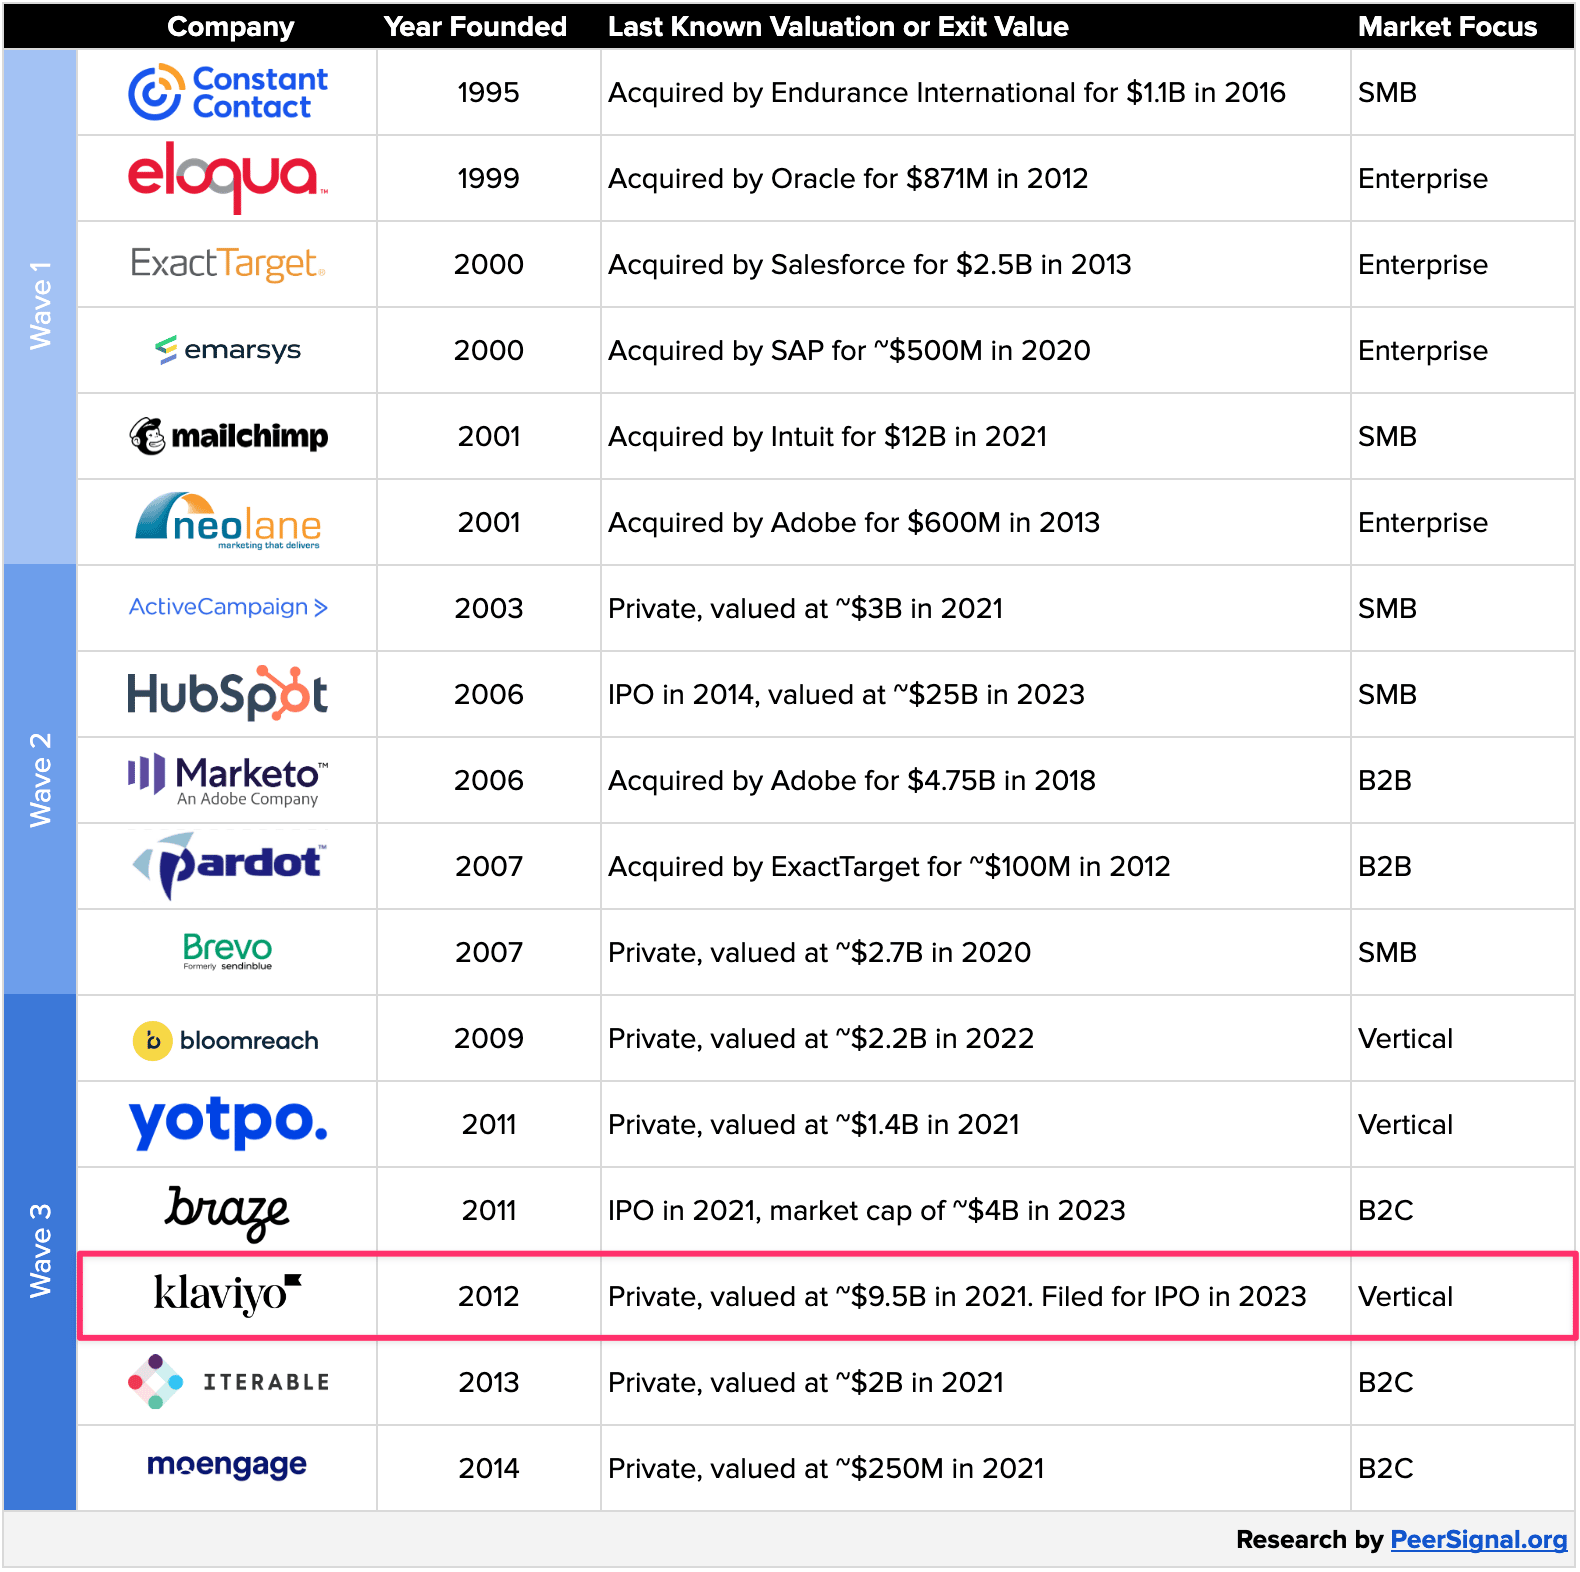Select the year 2013 cell
The width and height of the screenshot is (1580, 1572).
[488, 1383]
